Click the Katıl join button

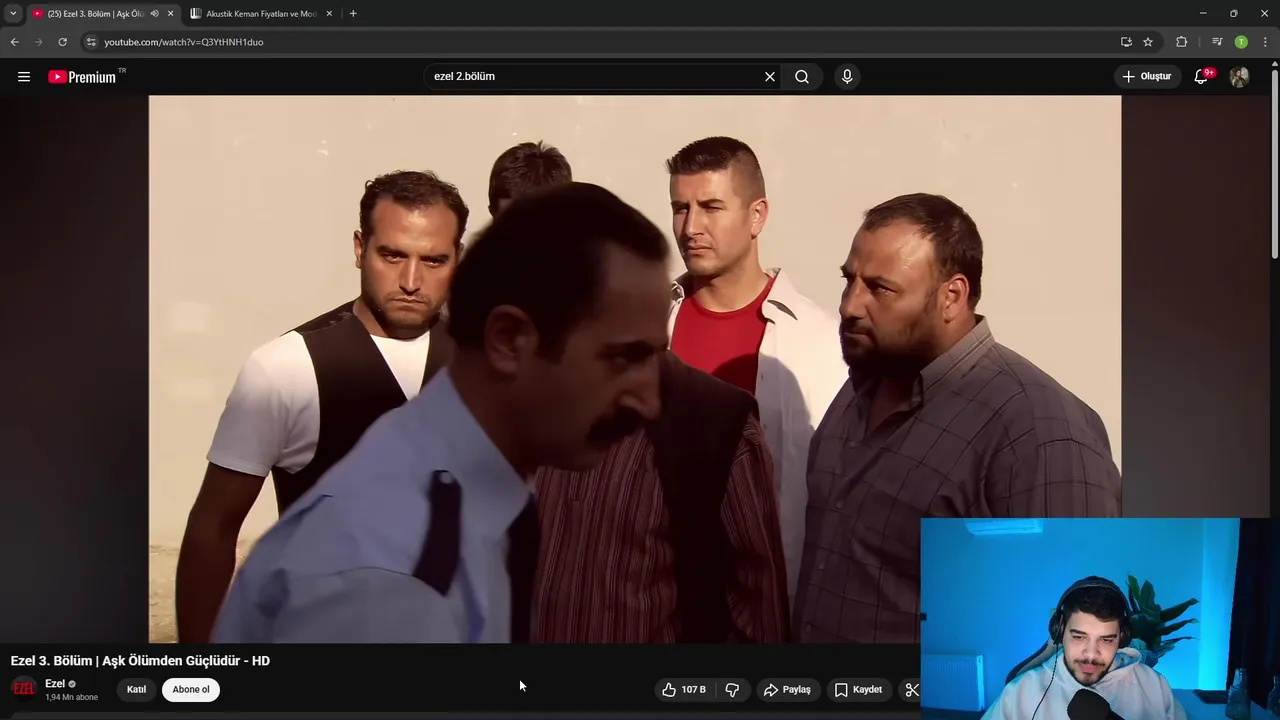136,689
